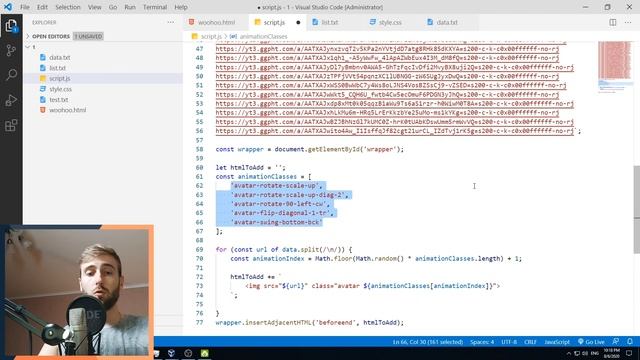This screenshot has width=640, height=360.
Task: Click animationClasses in the breadcrumb
Action: click(x=263, y=36)
